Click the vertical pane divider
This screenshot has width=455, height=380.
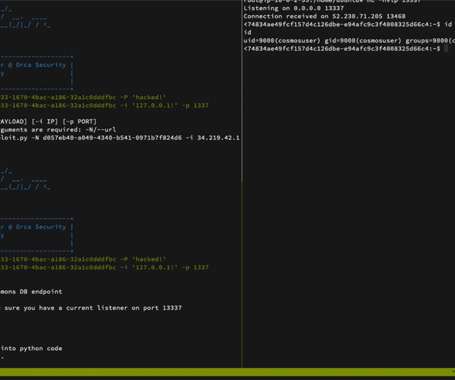click(x=242, y=184)
